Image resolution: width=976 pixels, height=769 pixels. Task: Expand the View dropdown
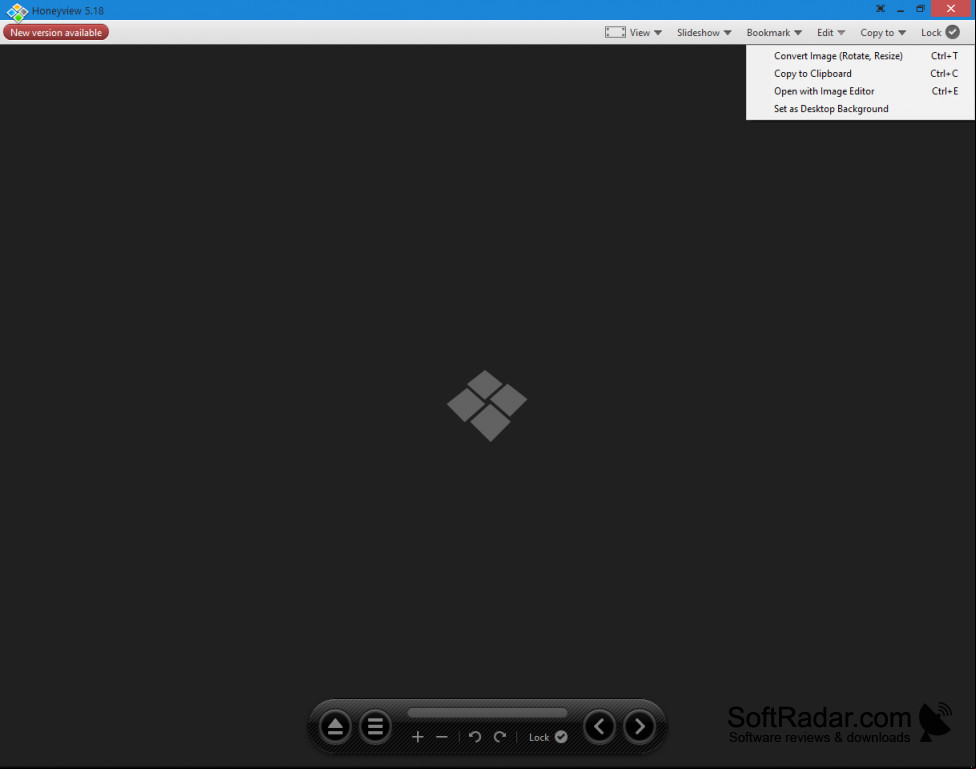pyautogui.click(x=645, y=32)
